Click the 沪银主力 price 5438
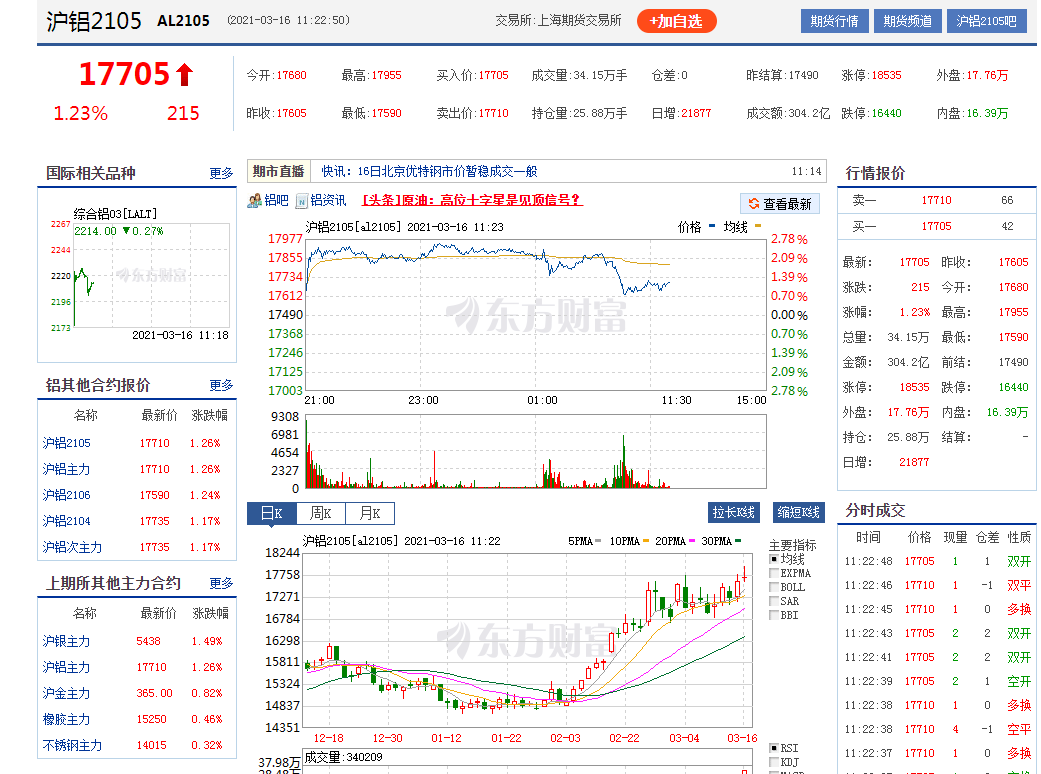1041x774 pixels. [x=148, y=641]
